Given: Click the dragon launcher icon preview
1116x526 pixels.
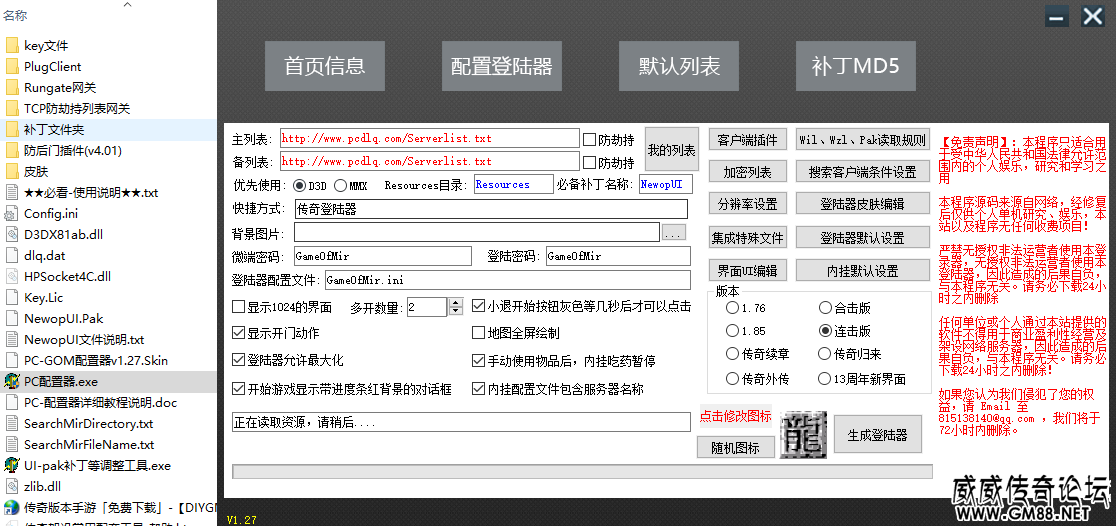Looking at the screenshot, I should tap(802, 433).
